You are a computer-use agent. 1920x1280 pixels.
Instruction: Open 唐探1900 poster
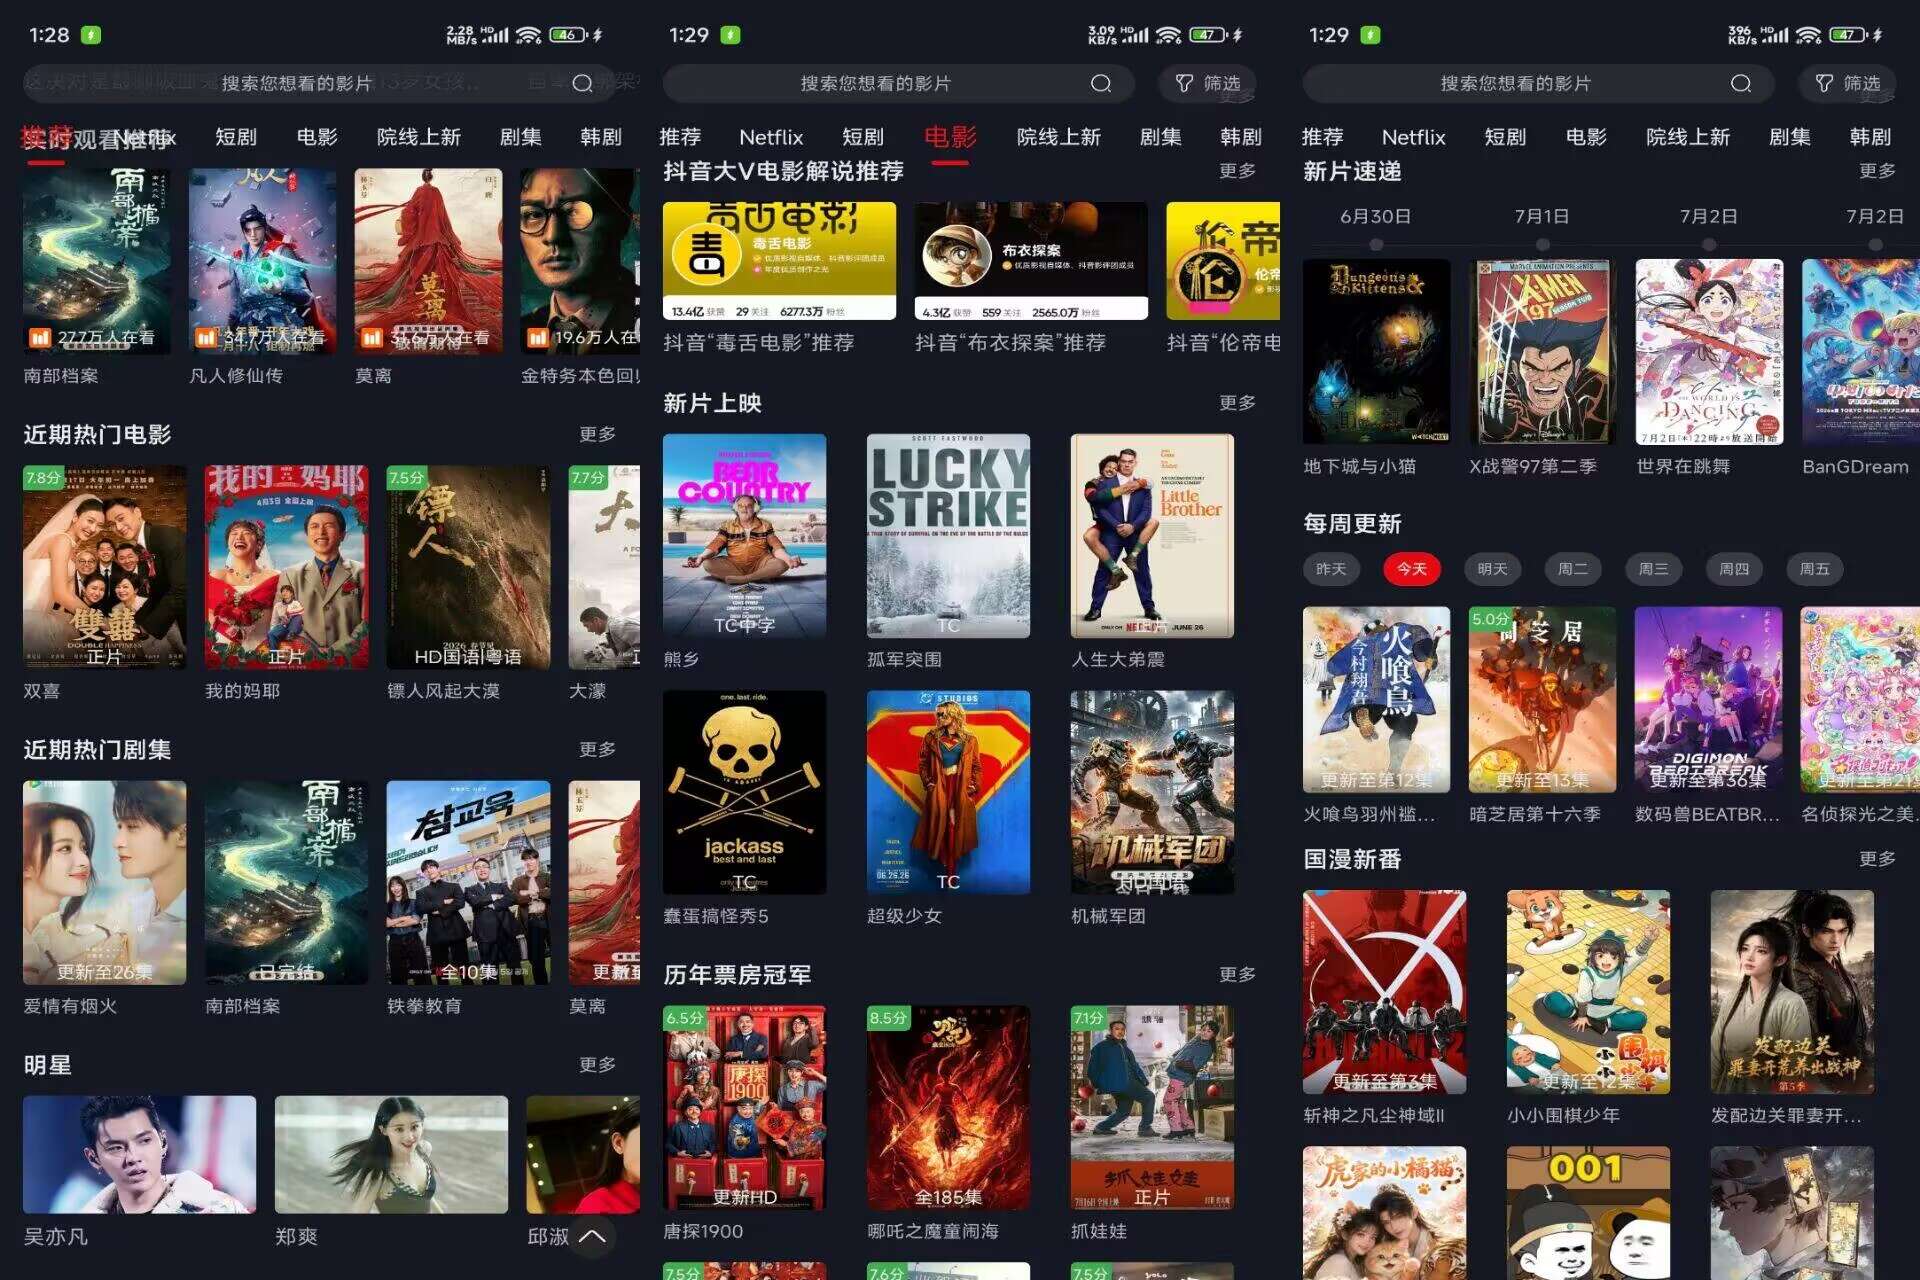(744, 1108)
